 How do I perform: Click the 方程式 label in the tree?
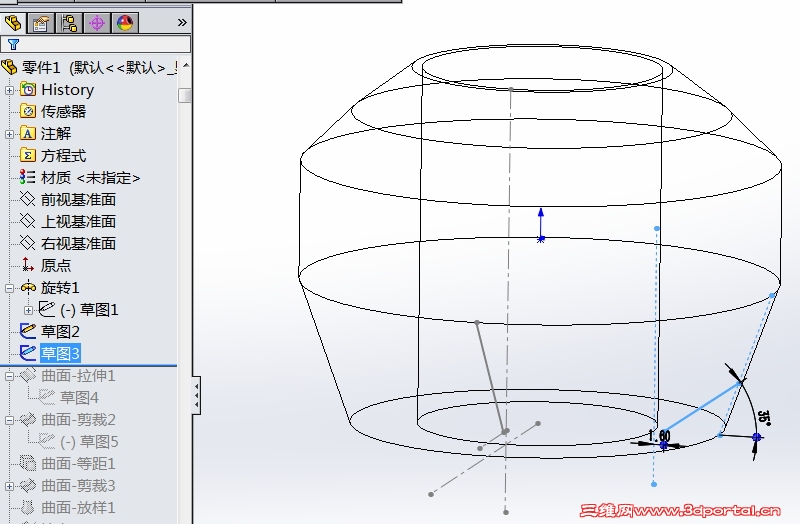click(x=63, y=156)
